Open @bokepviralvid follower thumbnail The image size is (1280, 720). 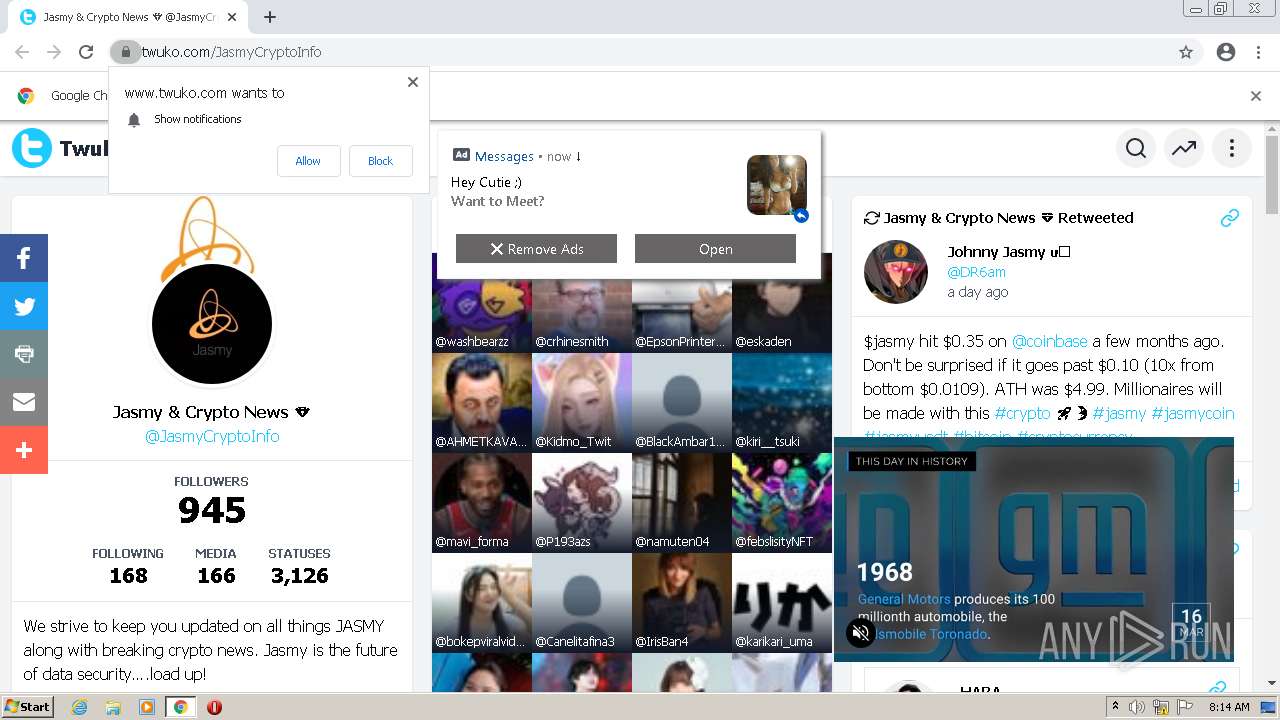tap(482, 603)
